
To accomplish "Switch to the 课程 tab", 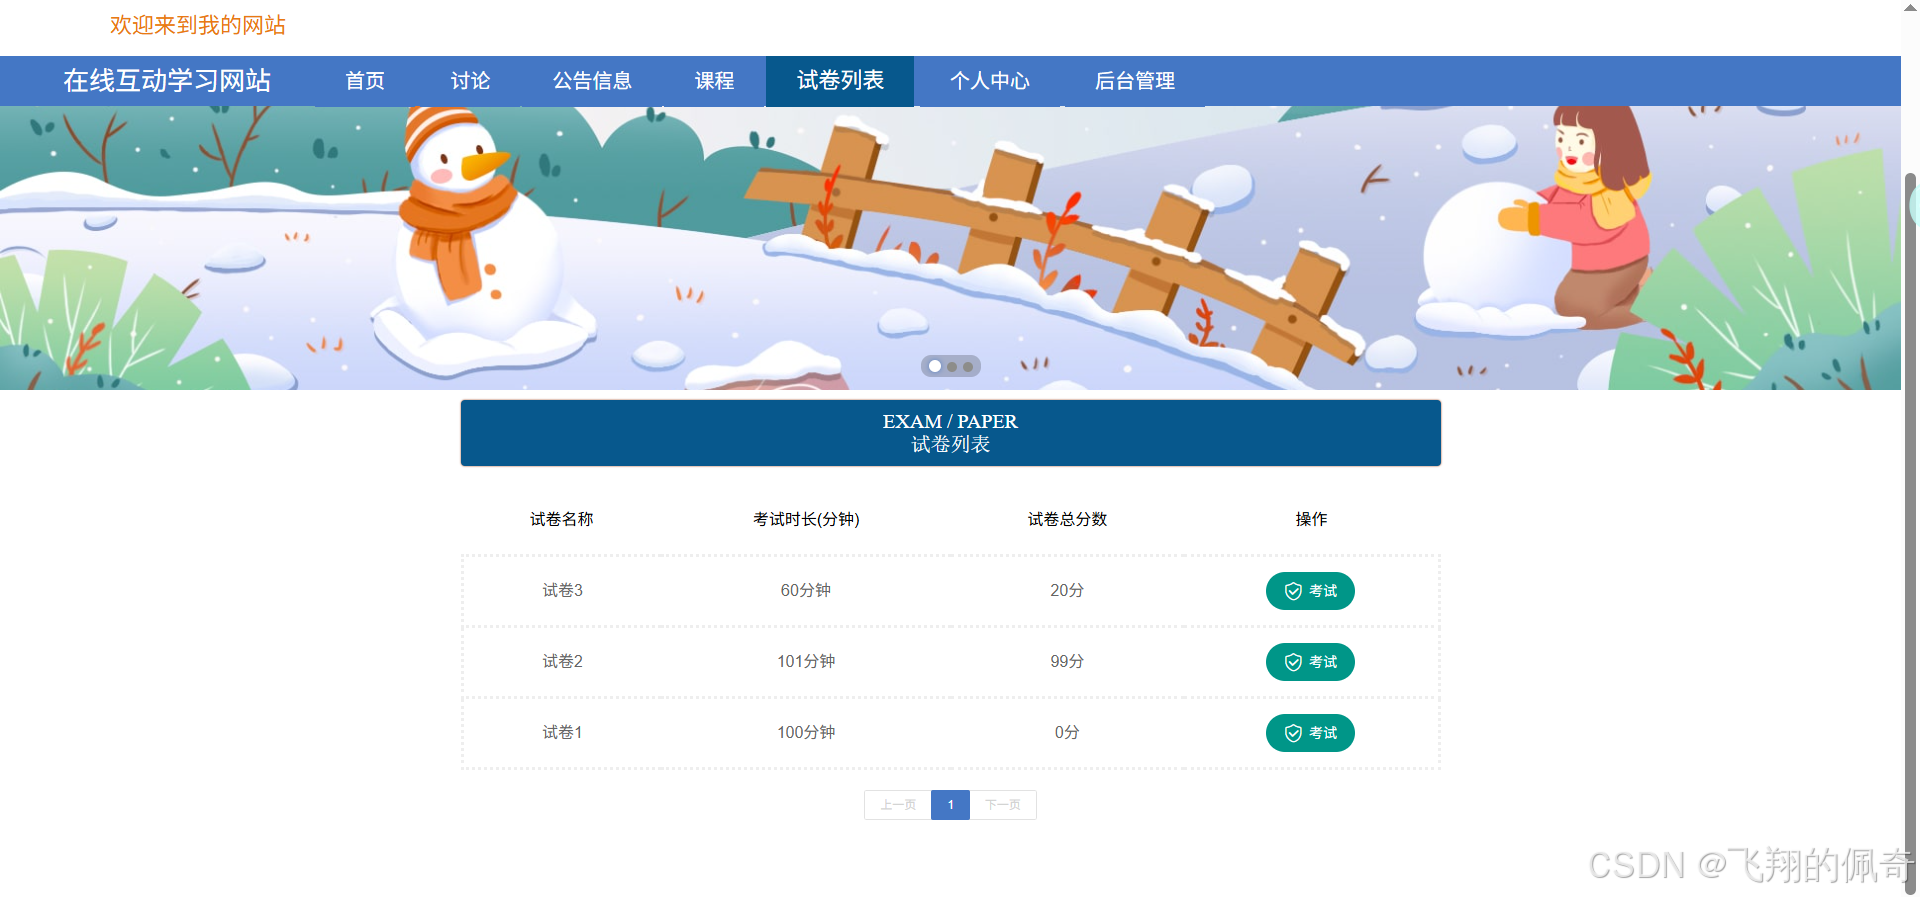I will [x=714, y=81].
